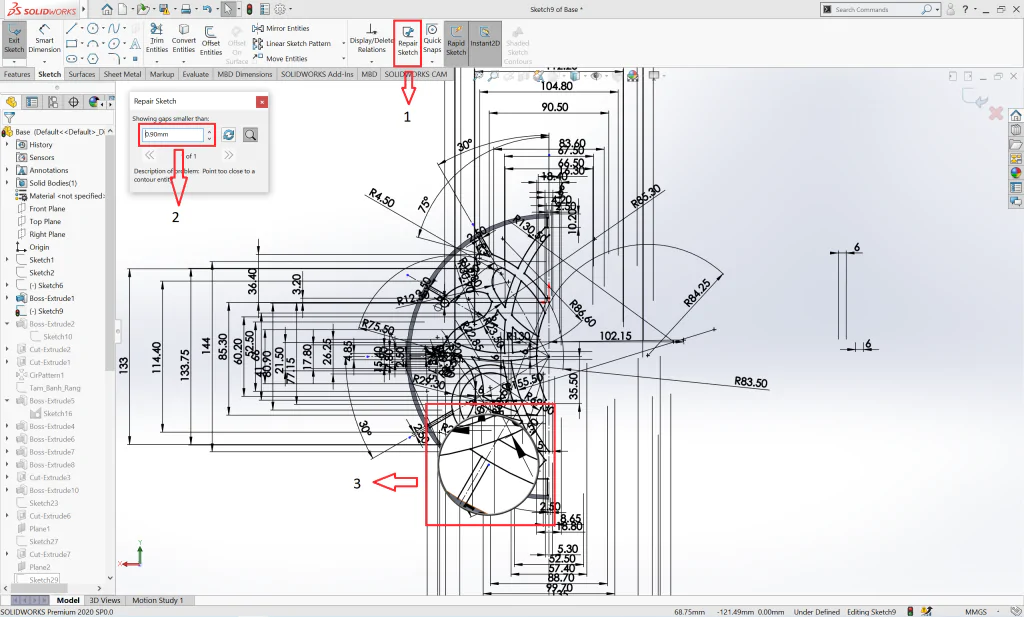Pick the Polygon tool
Viewport: 1024px width, 617px height.
click(93, 59)
